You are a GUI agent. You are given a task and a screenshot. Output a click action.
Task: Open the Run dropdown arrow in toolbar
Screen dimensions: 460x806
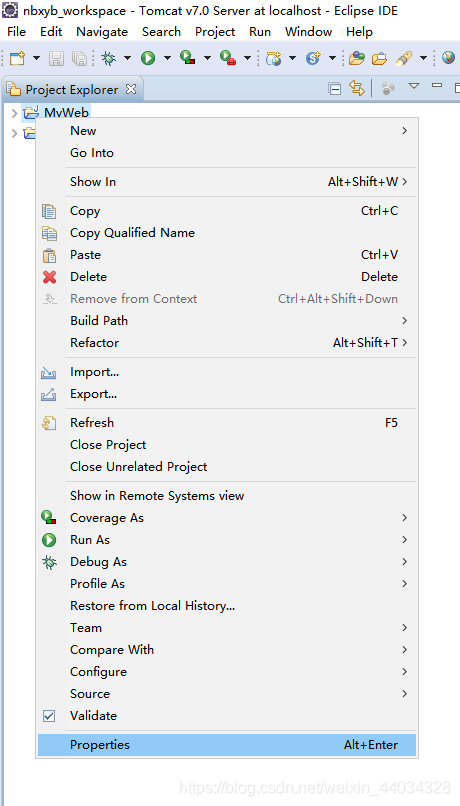coord(167,58)
